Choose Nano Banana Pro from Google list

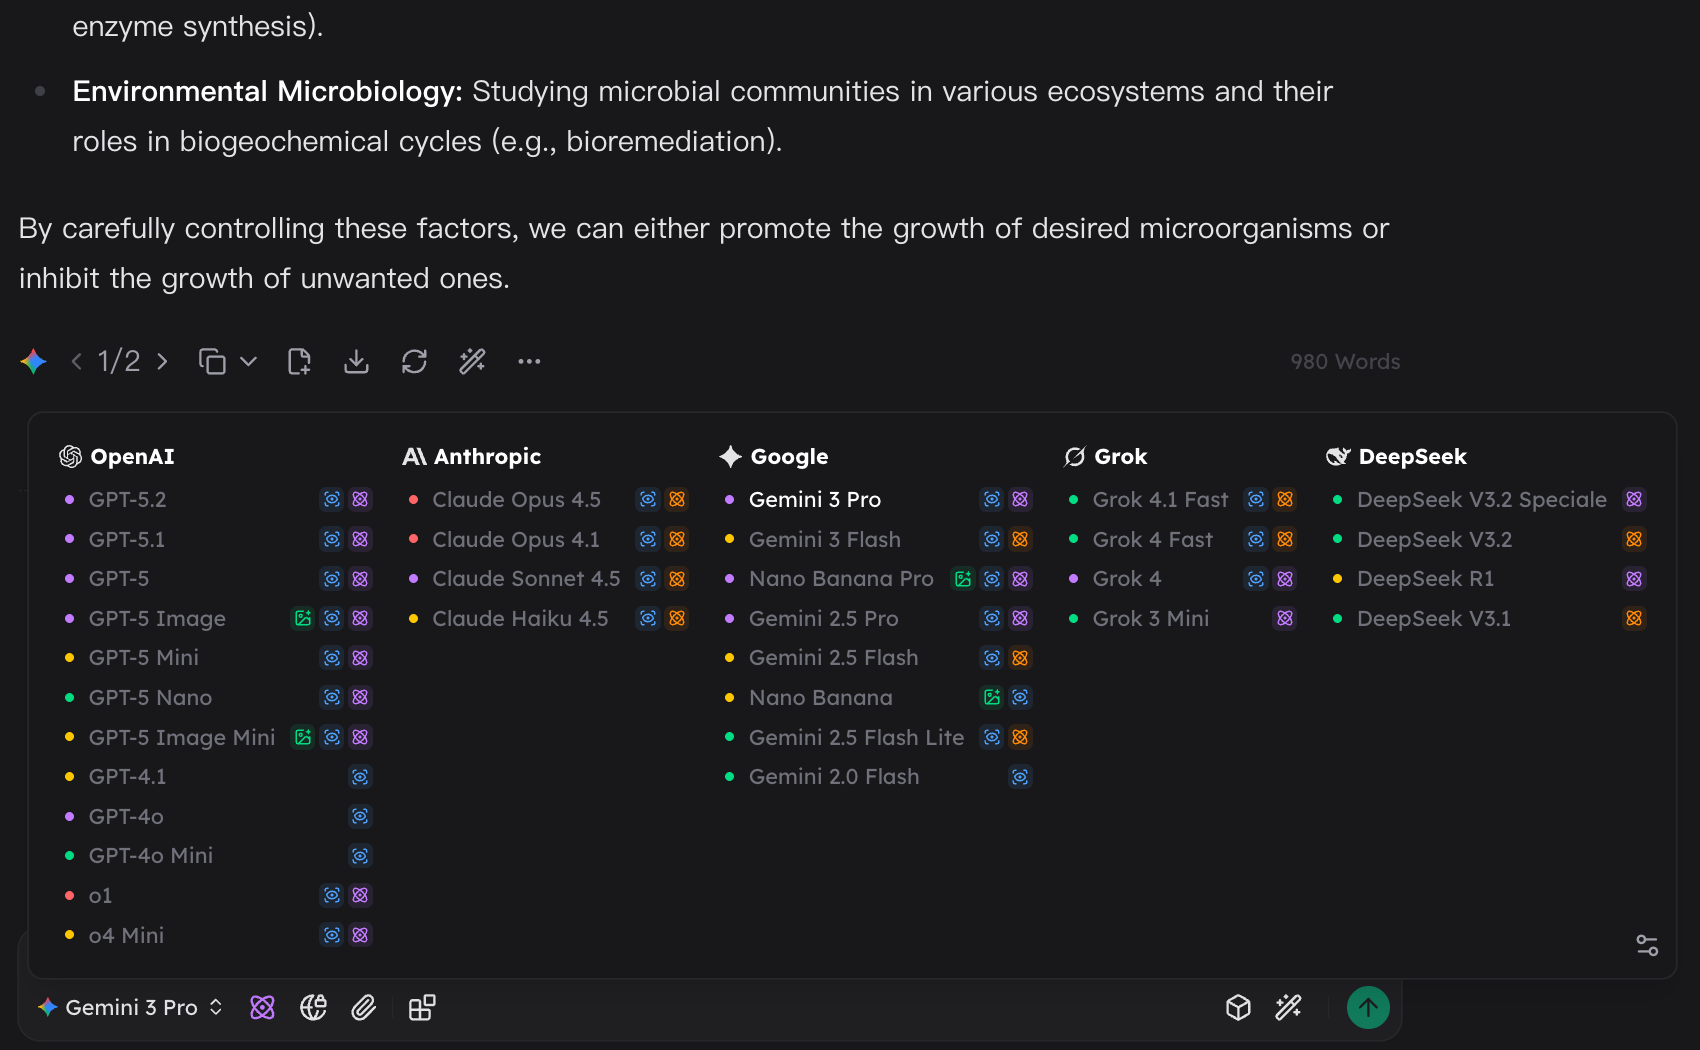[x=840, y=578]
